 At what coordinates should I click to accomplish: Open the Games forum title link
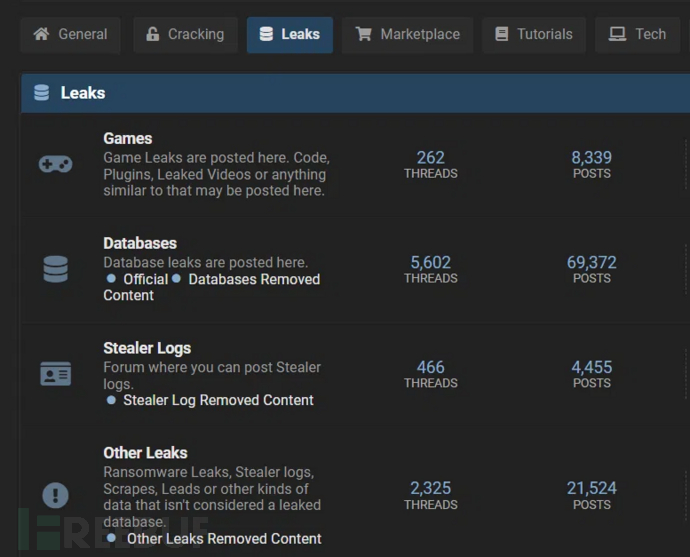tap(128, 138)
